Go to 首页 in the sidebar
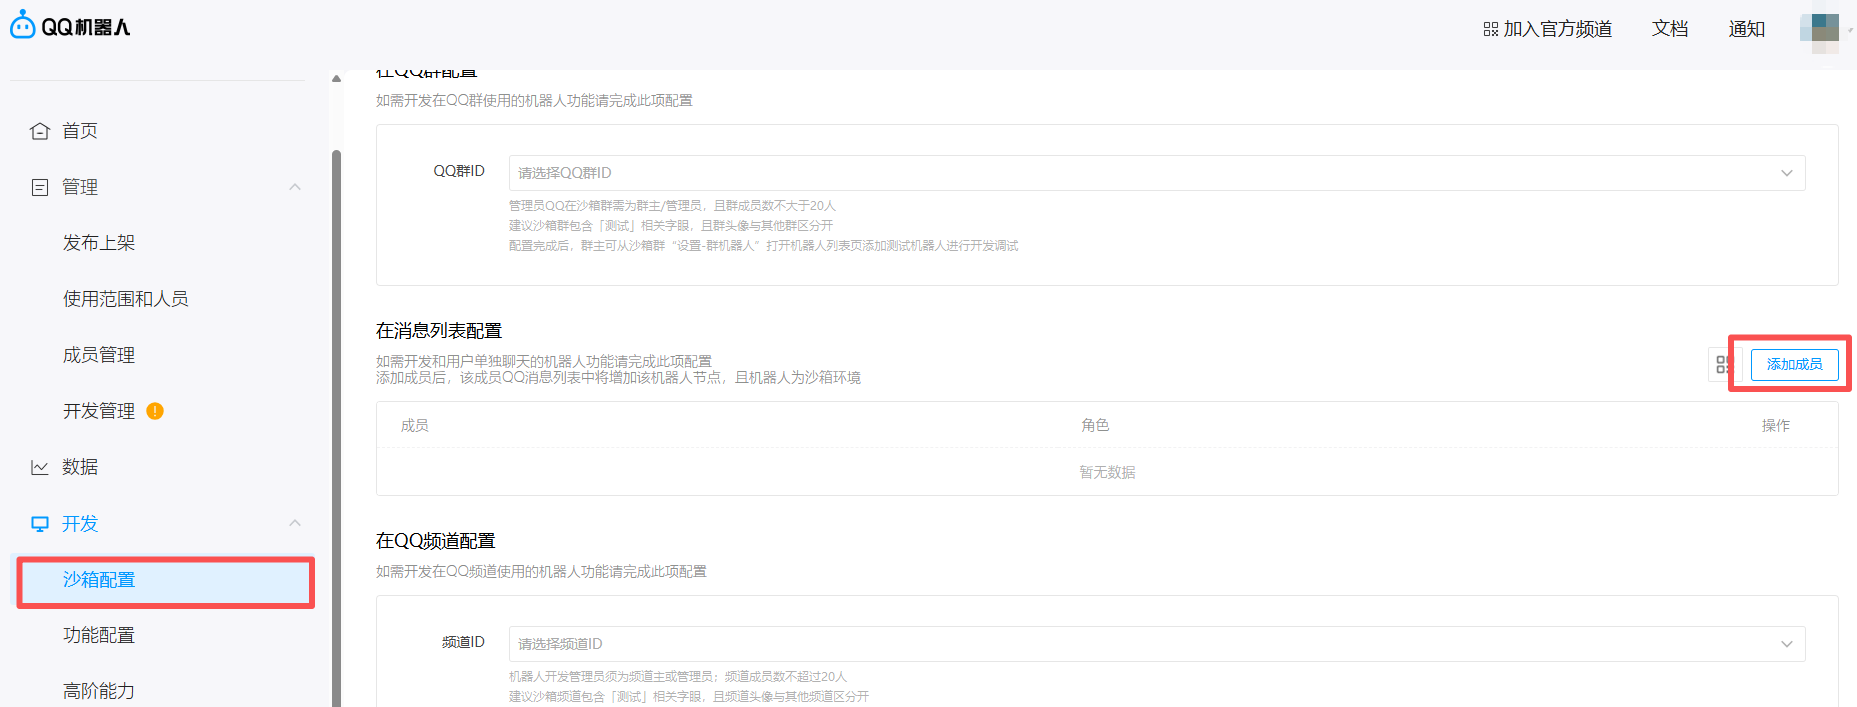 pyautogui.click(x=80, y=131)
